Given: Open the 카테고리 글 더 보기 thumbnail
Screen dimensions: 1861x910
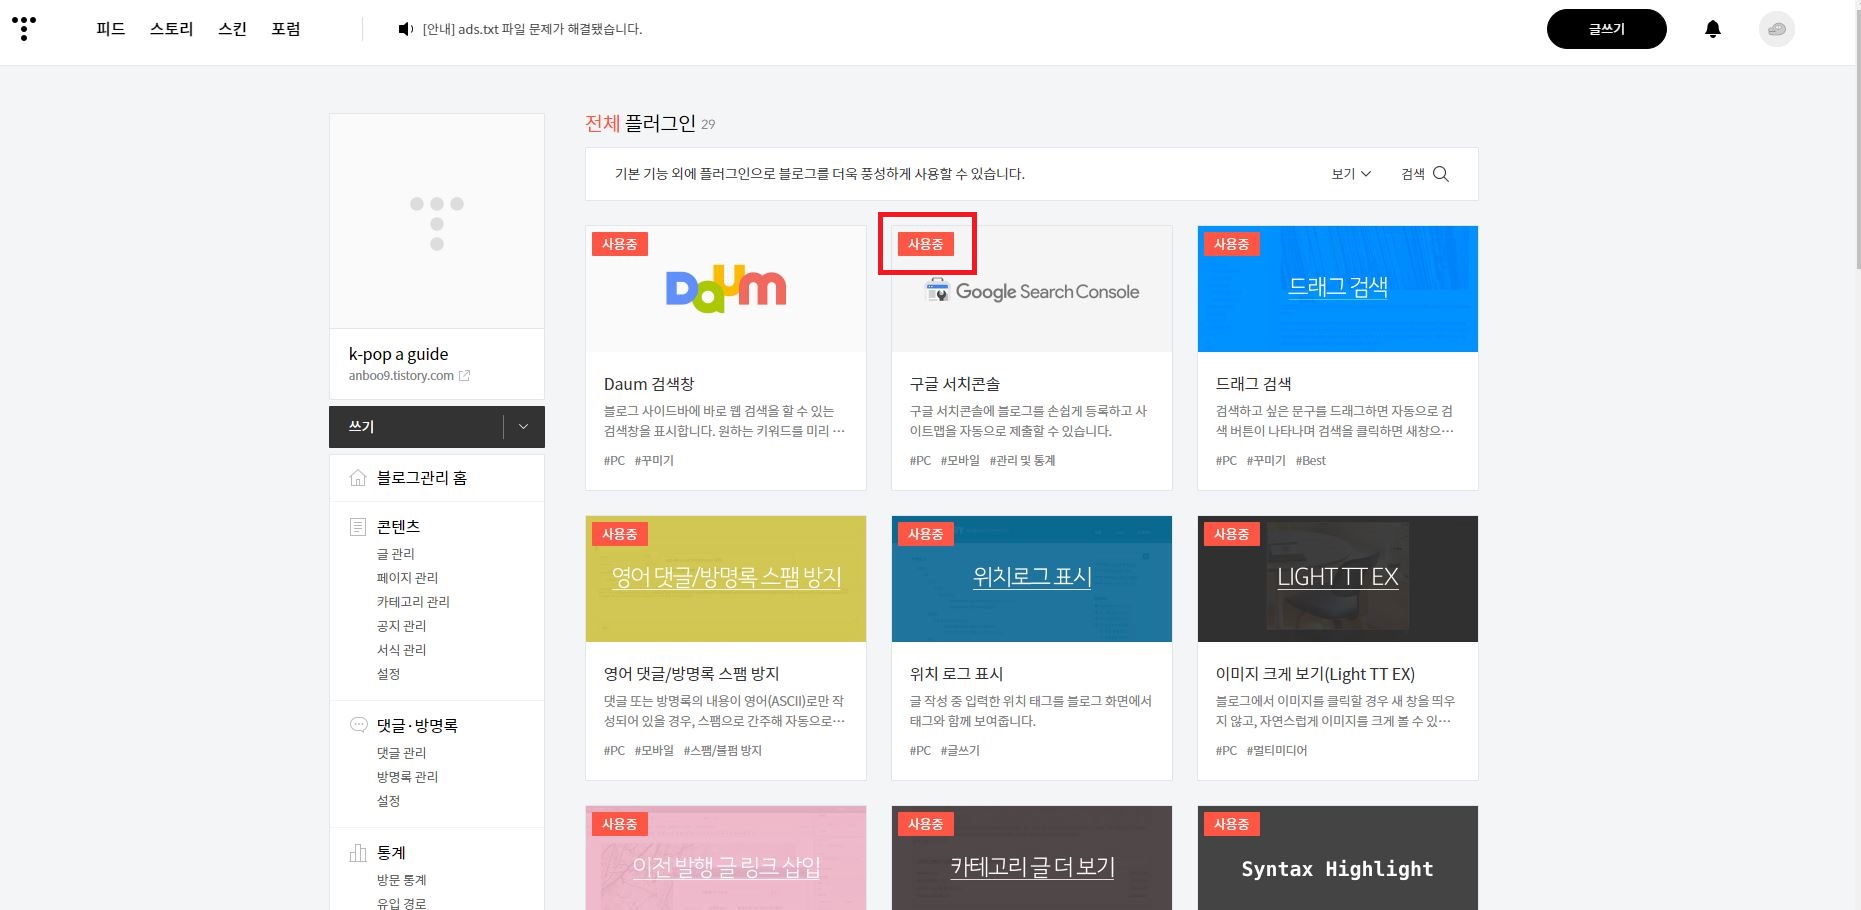Looking at the screenshot, I should 1032,858.
